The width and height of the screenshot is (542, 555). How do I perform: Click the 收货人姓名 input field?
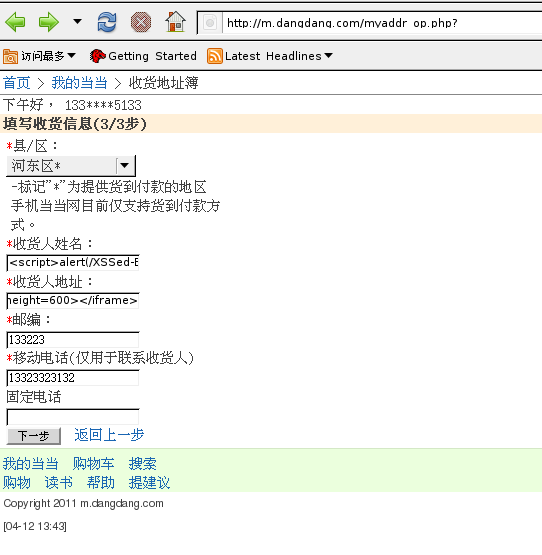tap(73, 262)
